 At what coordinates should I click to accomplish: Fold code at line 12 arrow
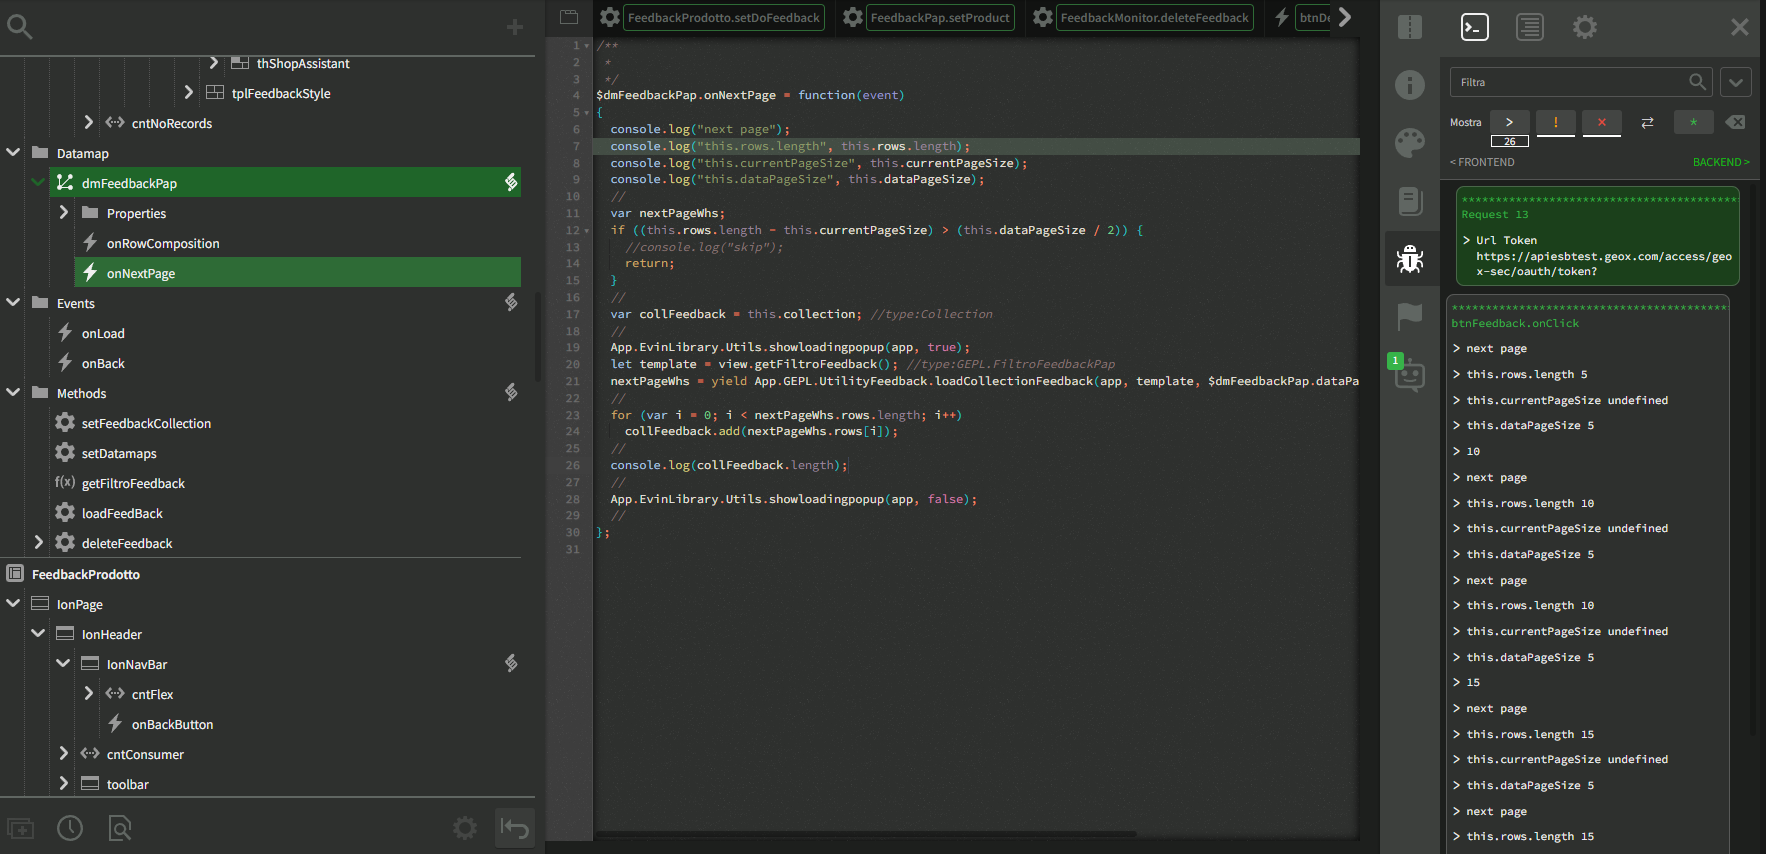coord(587,231)
